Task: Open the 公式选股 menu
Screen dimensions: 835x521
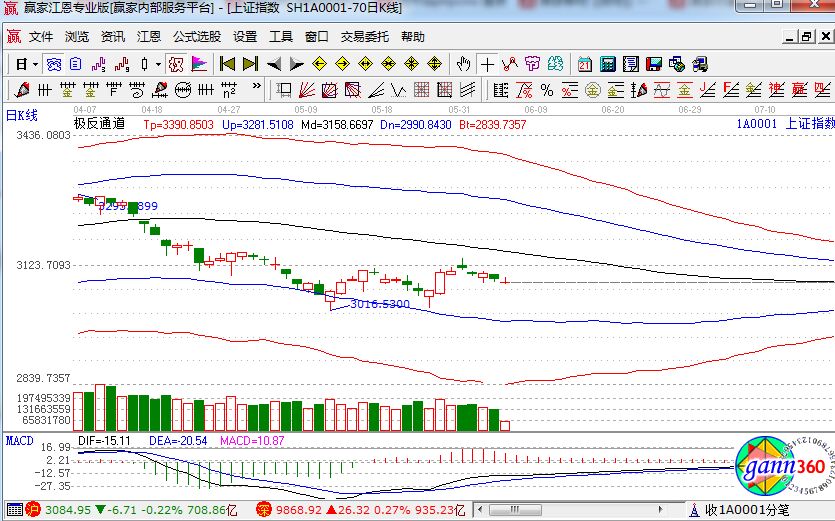Action: point(197,37)
